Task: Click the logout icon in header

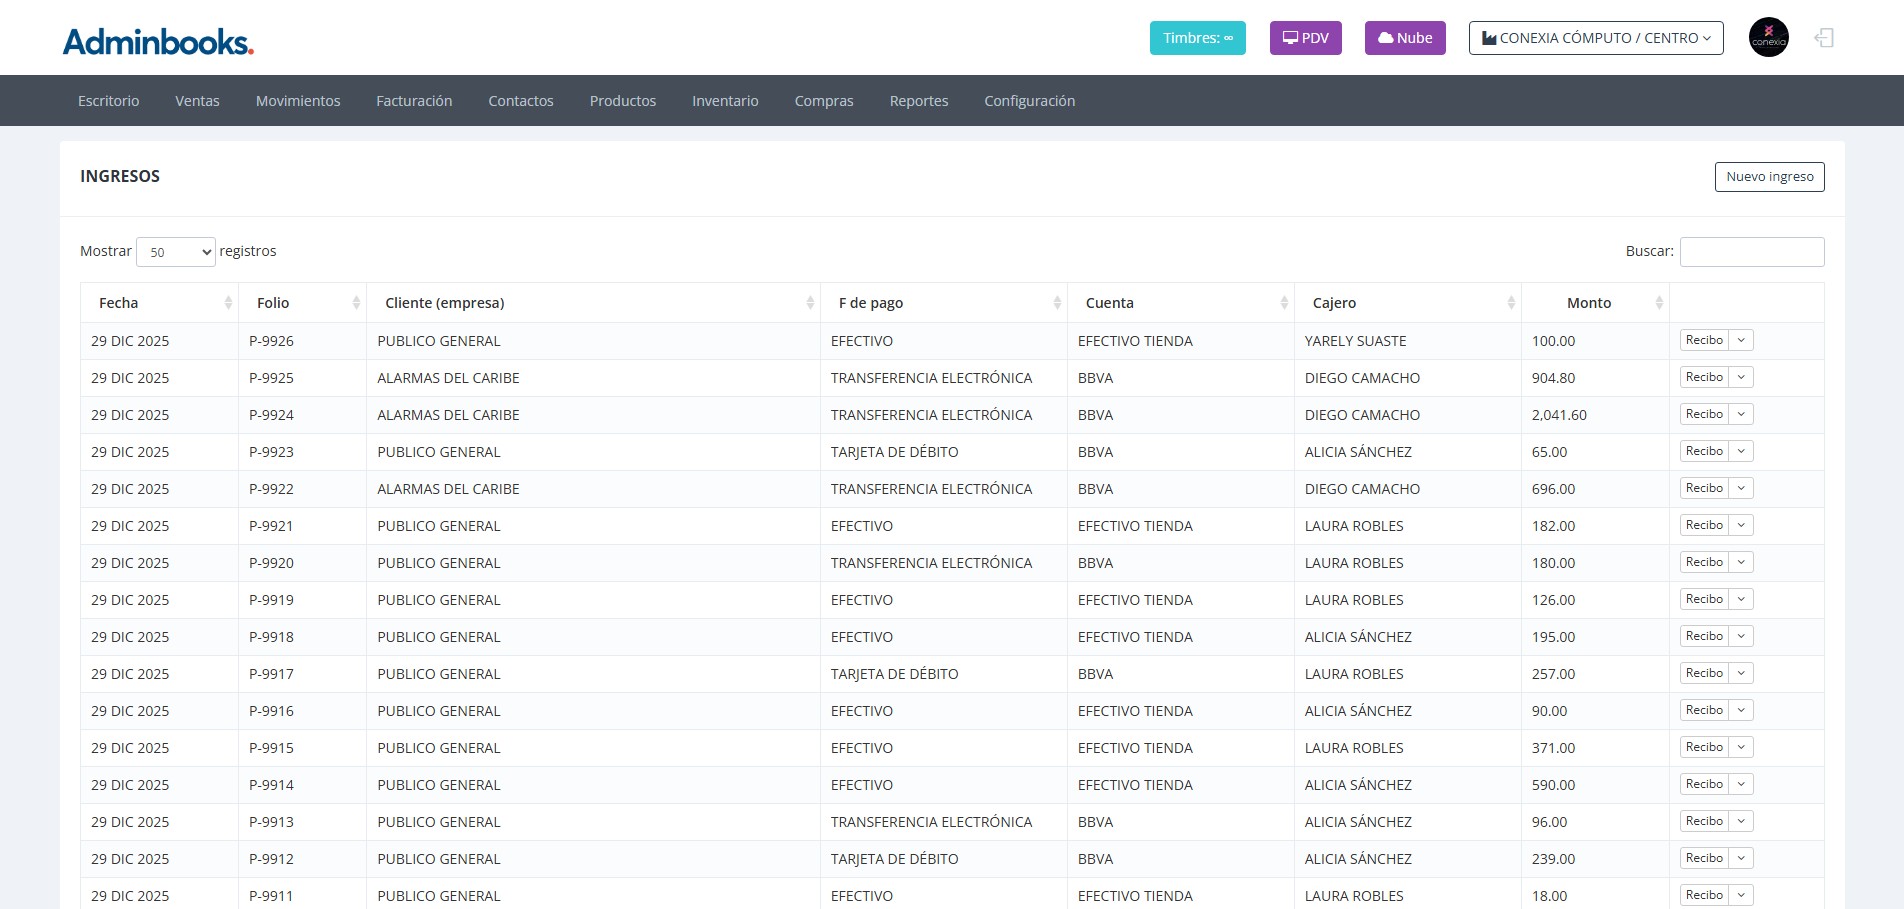Action: [1824, 38]
